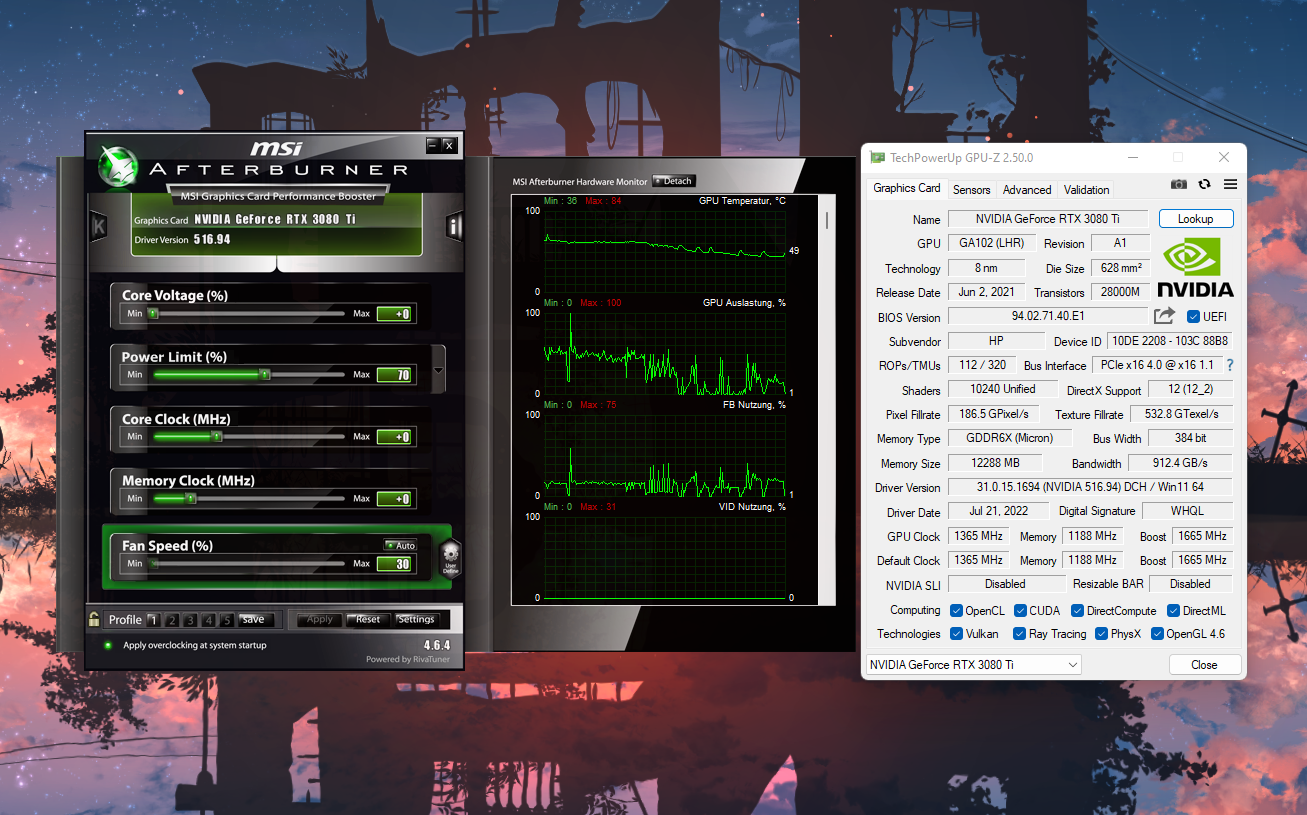This screenshot has width=1307, height=815.
Task: Switch to the Validation tab
Action: tap(1087, 190)
